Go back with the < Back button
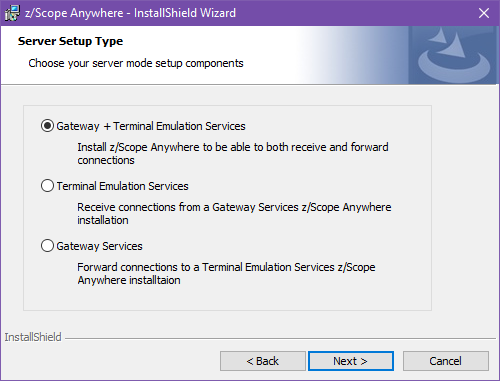The width and height of the screenshot is (500, 381). click(x=263, y=361)
